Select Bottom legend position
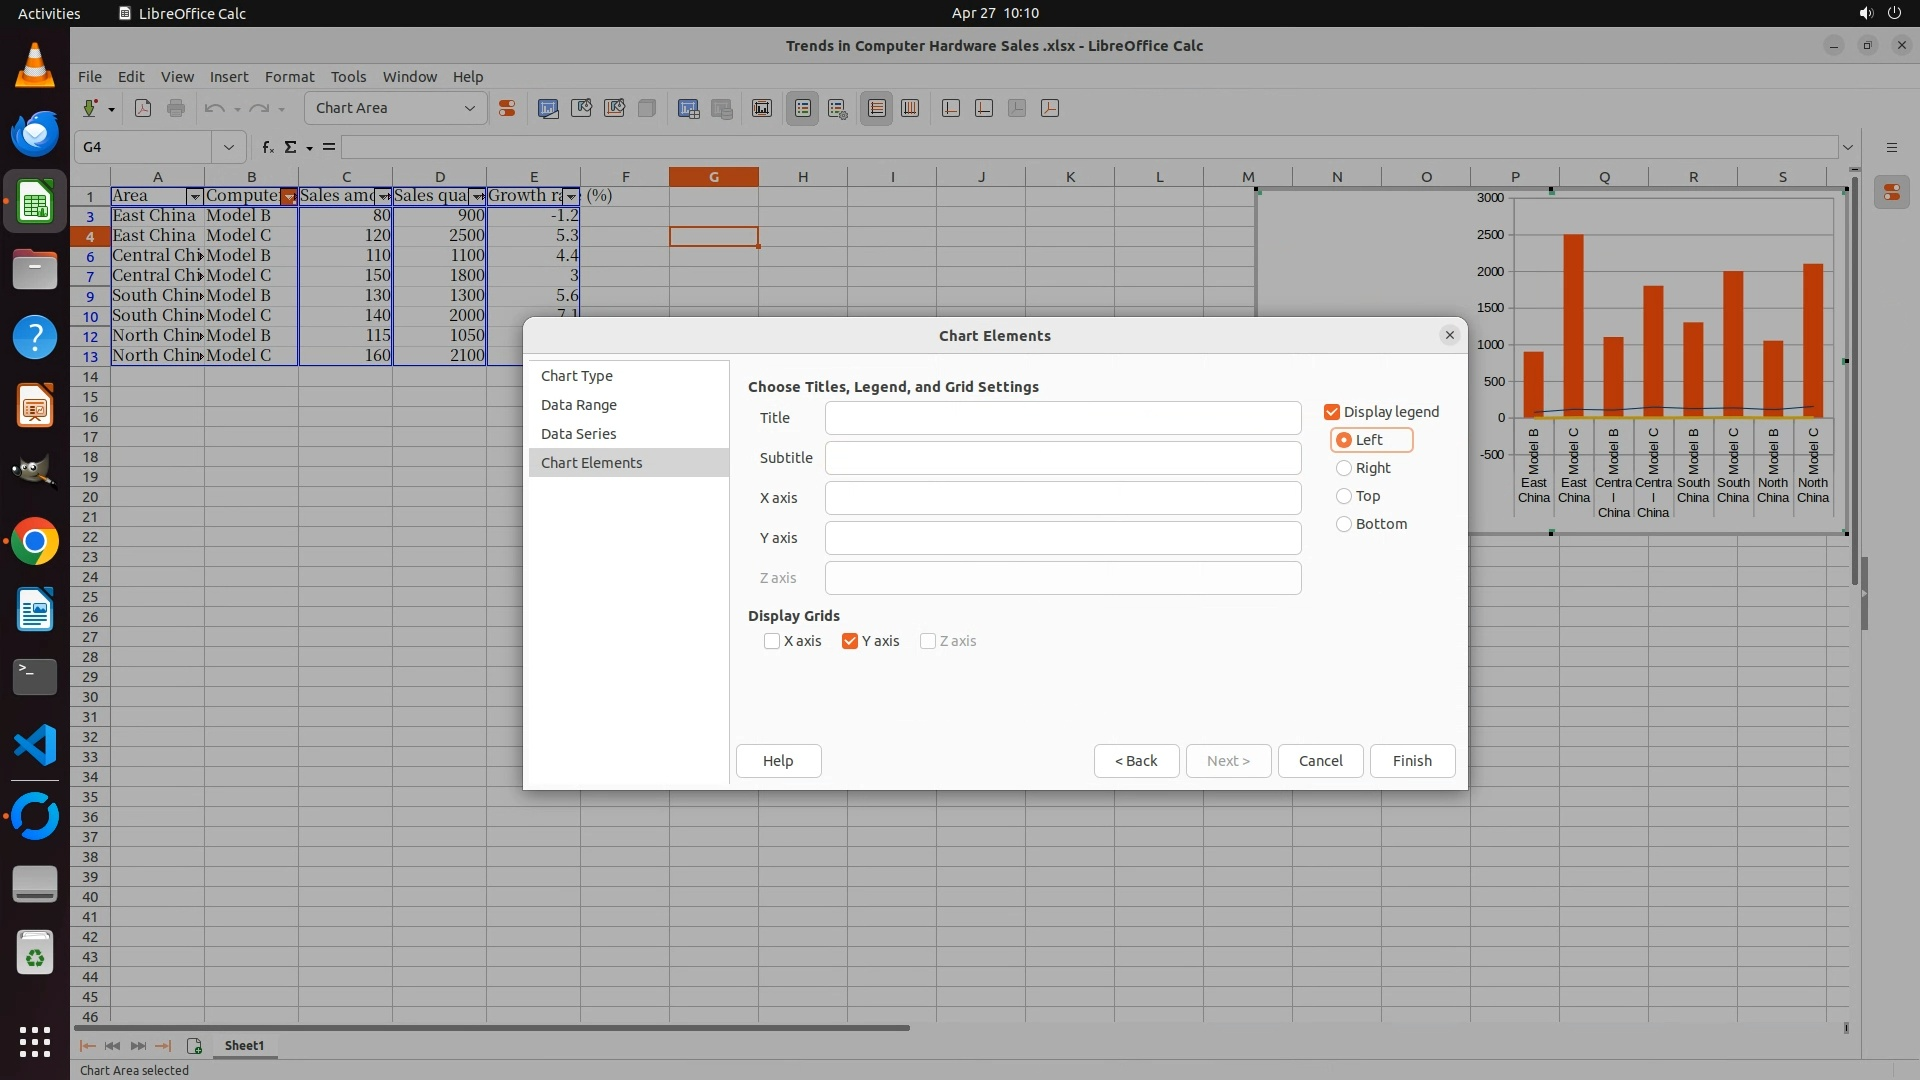1920x1080 pixels. coord(1344,524)
